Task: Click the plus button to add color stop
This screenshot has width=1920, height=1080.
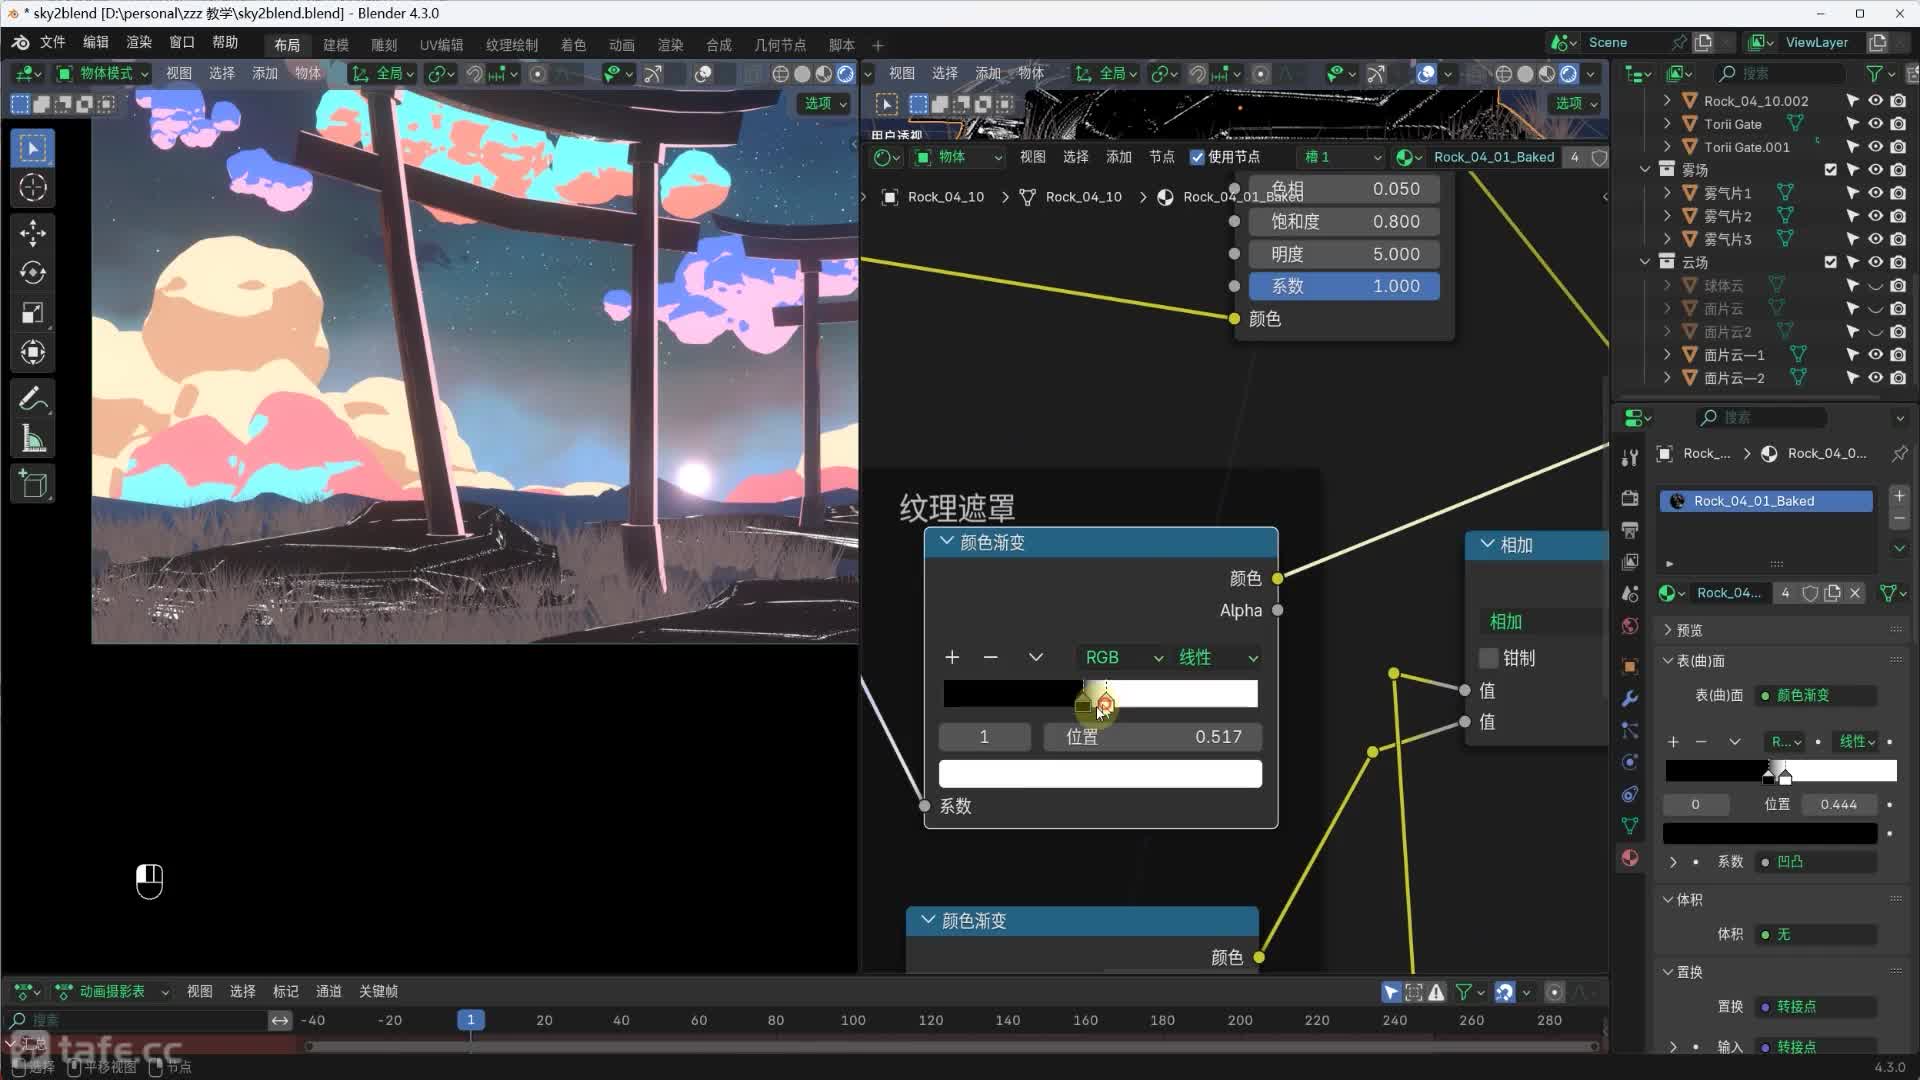Action: 952,657
